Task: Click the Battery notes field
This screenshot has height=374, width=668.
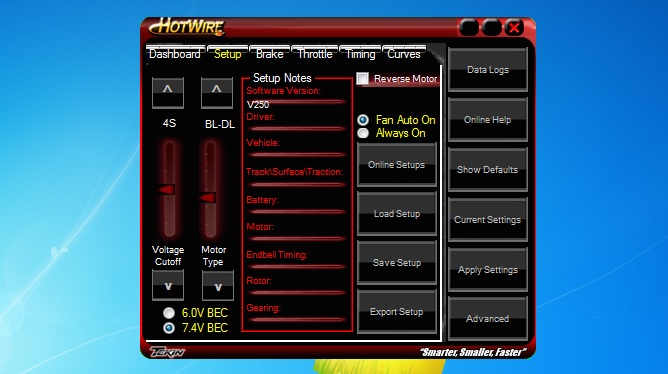Action: [297, 211]
